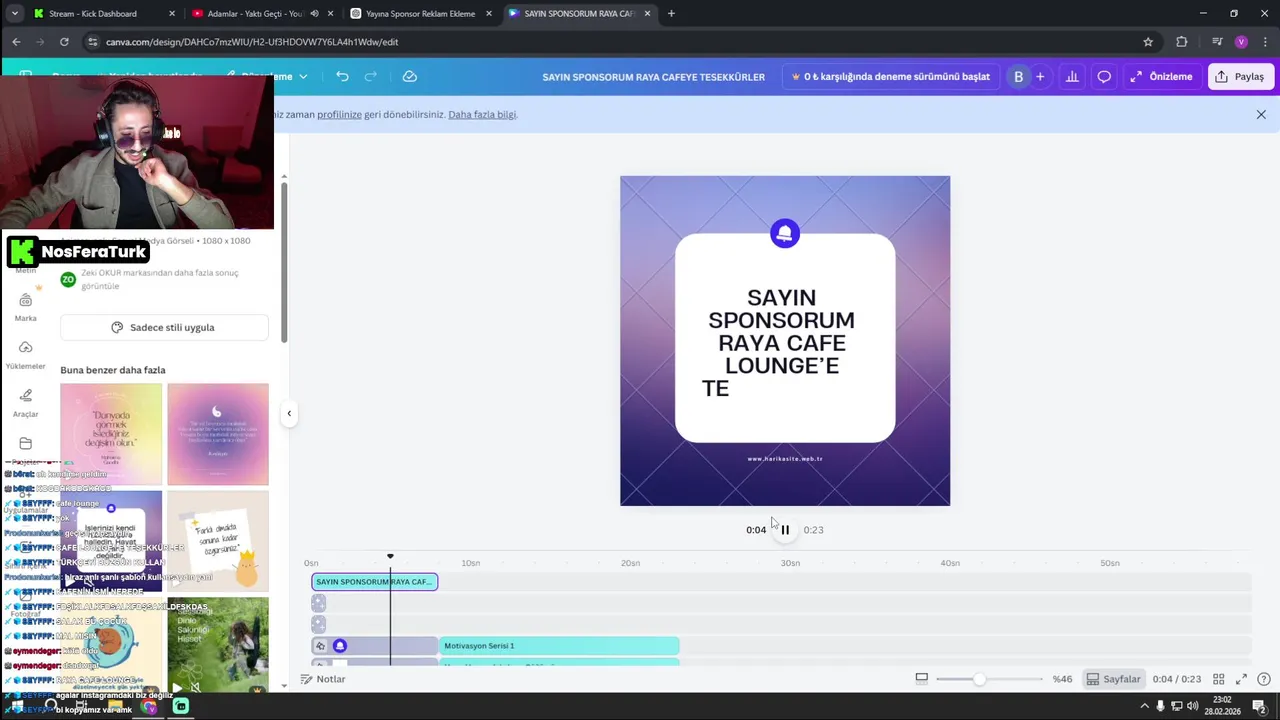1280x720 pixels.
Task: Select the 'Dünyada görmek' pastel template thumbnail
Action: point(111,434)
